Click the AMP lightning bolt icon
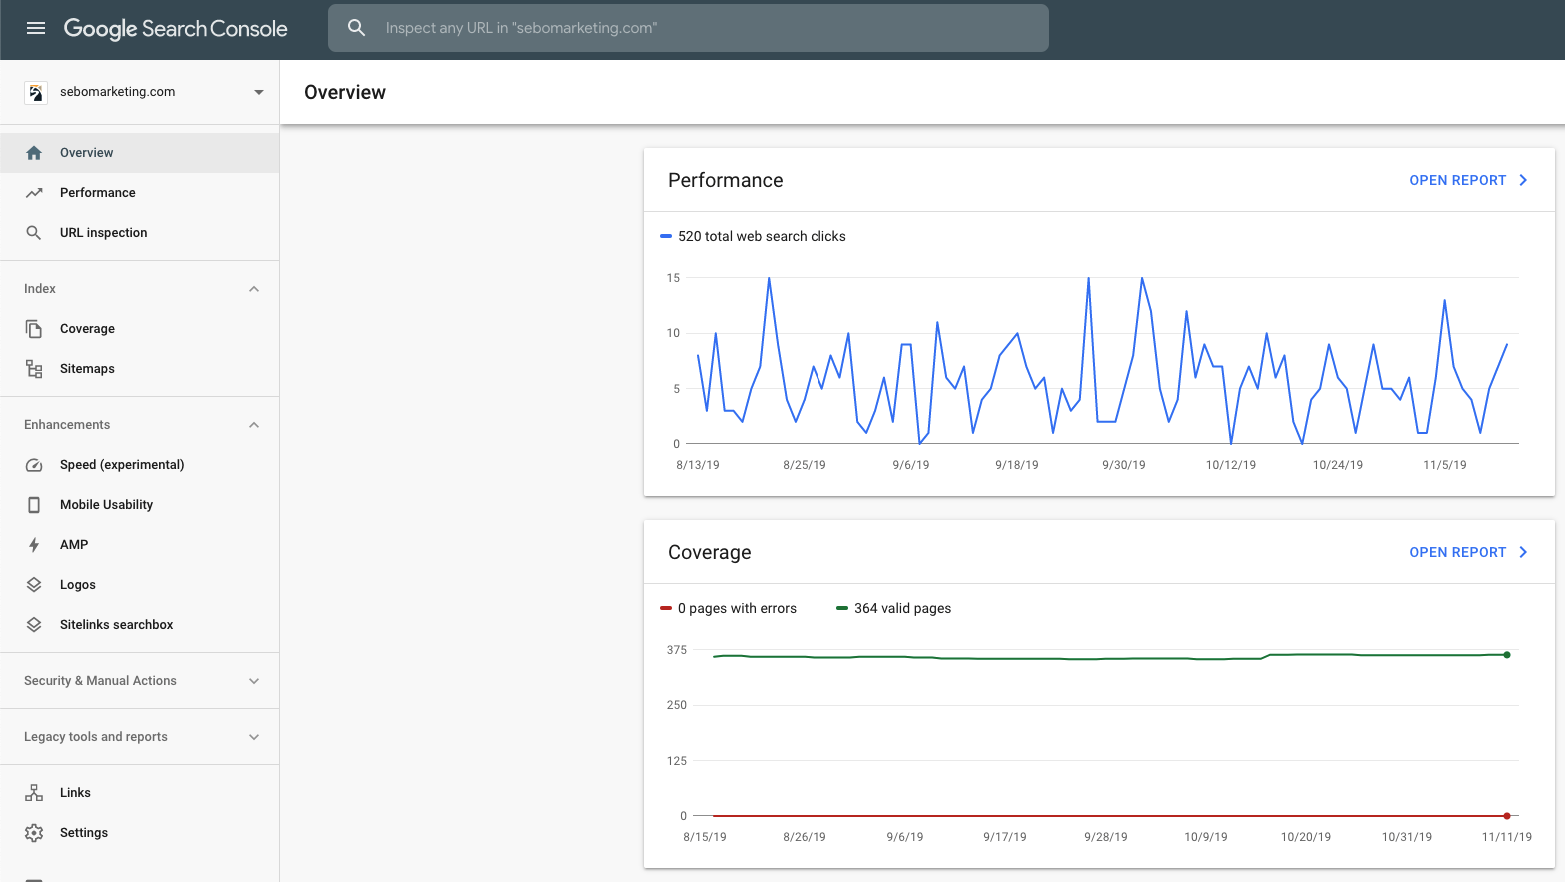This screenshot has width=1565, height=882. tap(34, 545)
